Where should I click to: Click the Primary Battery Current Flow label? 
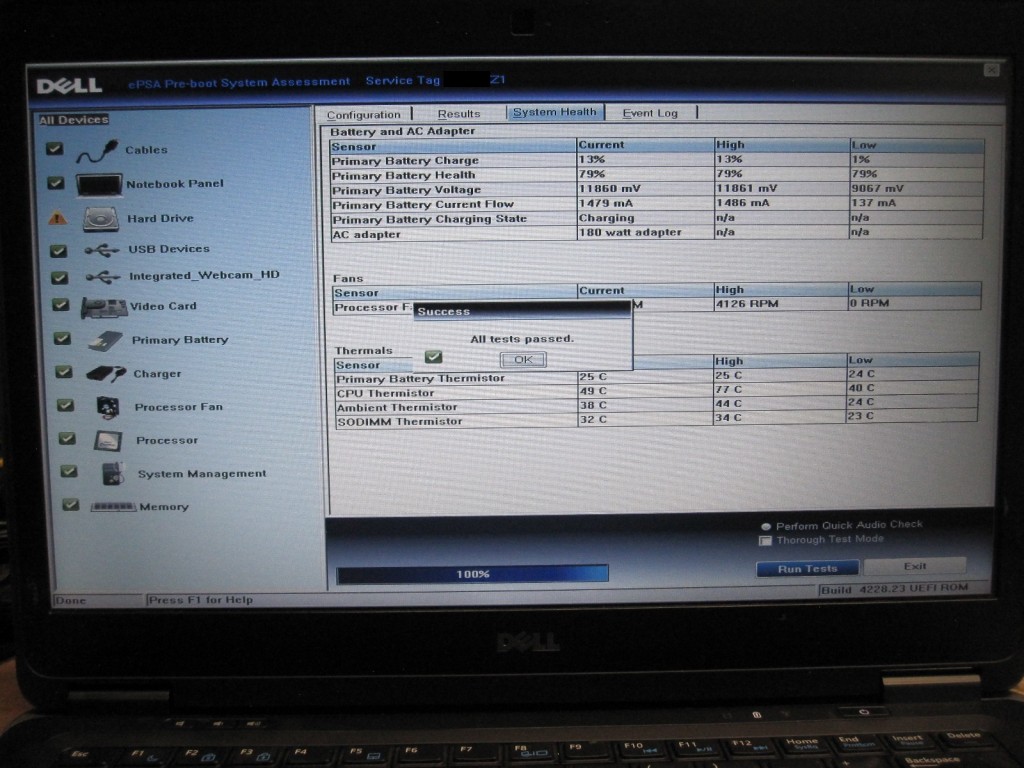[423, 205]
